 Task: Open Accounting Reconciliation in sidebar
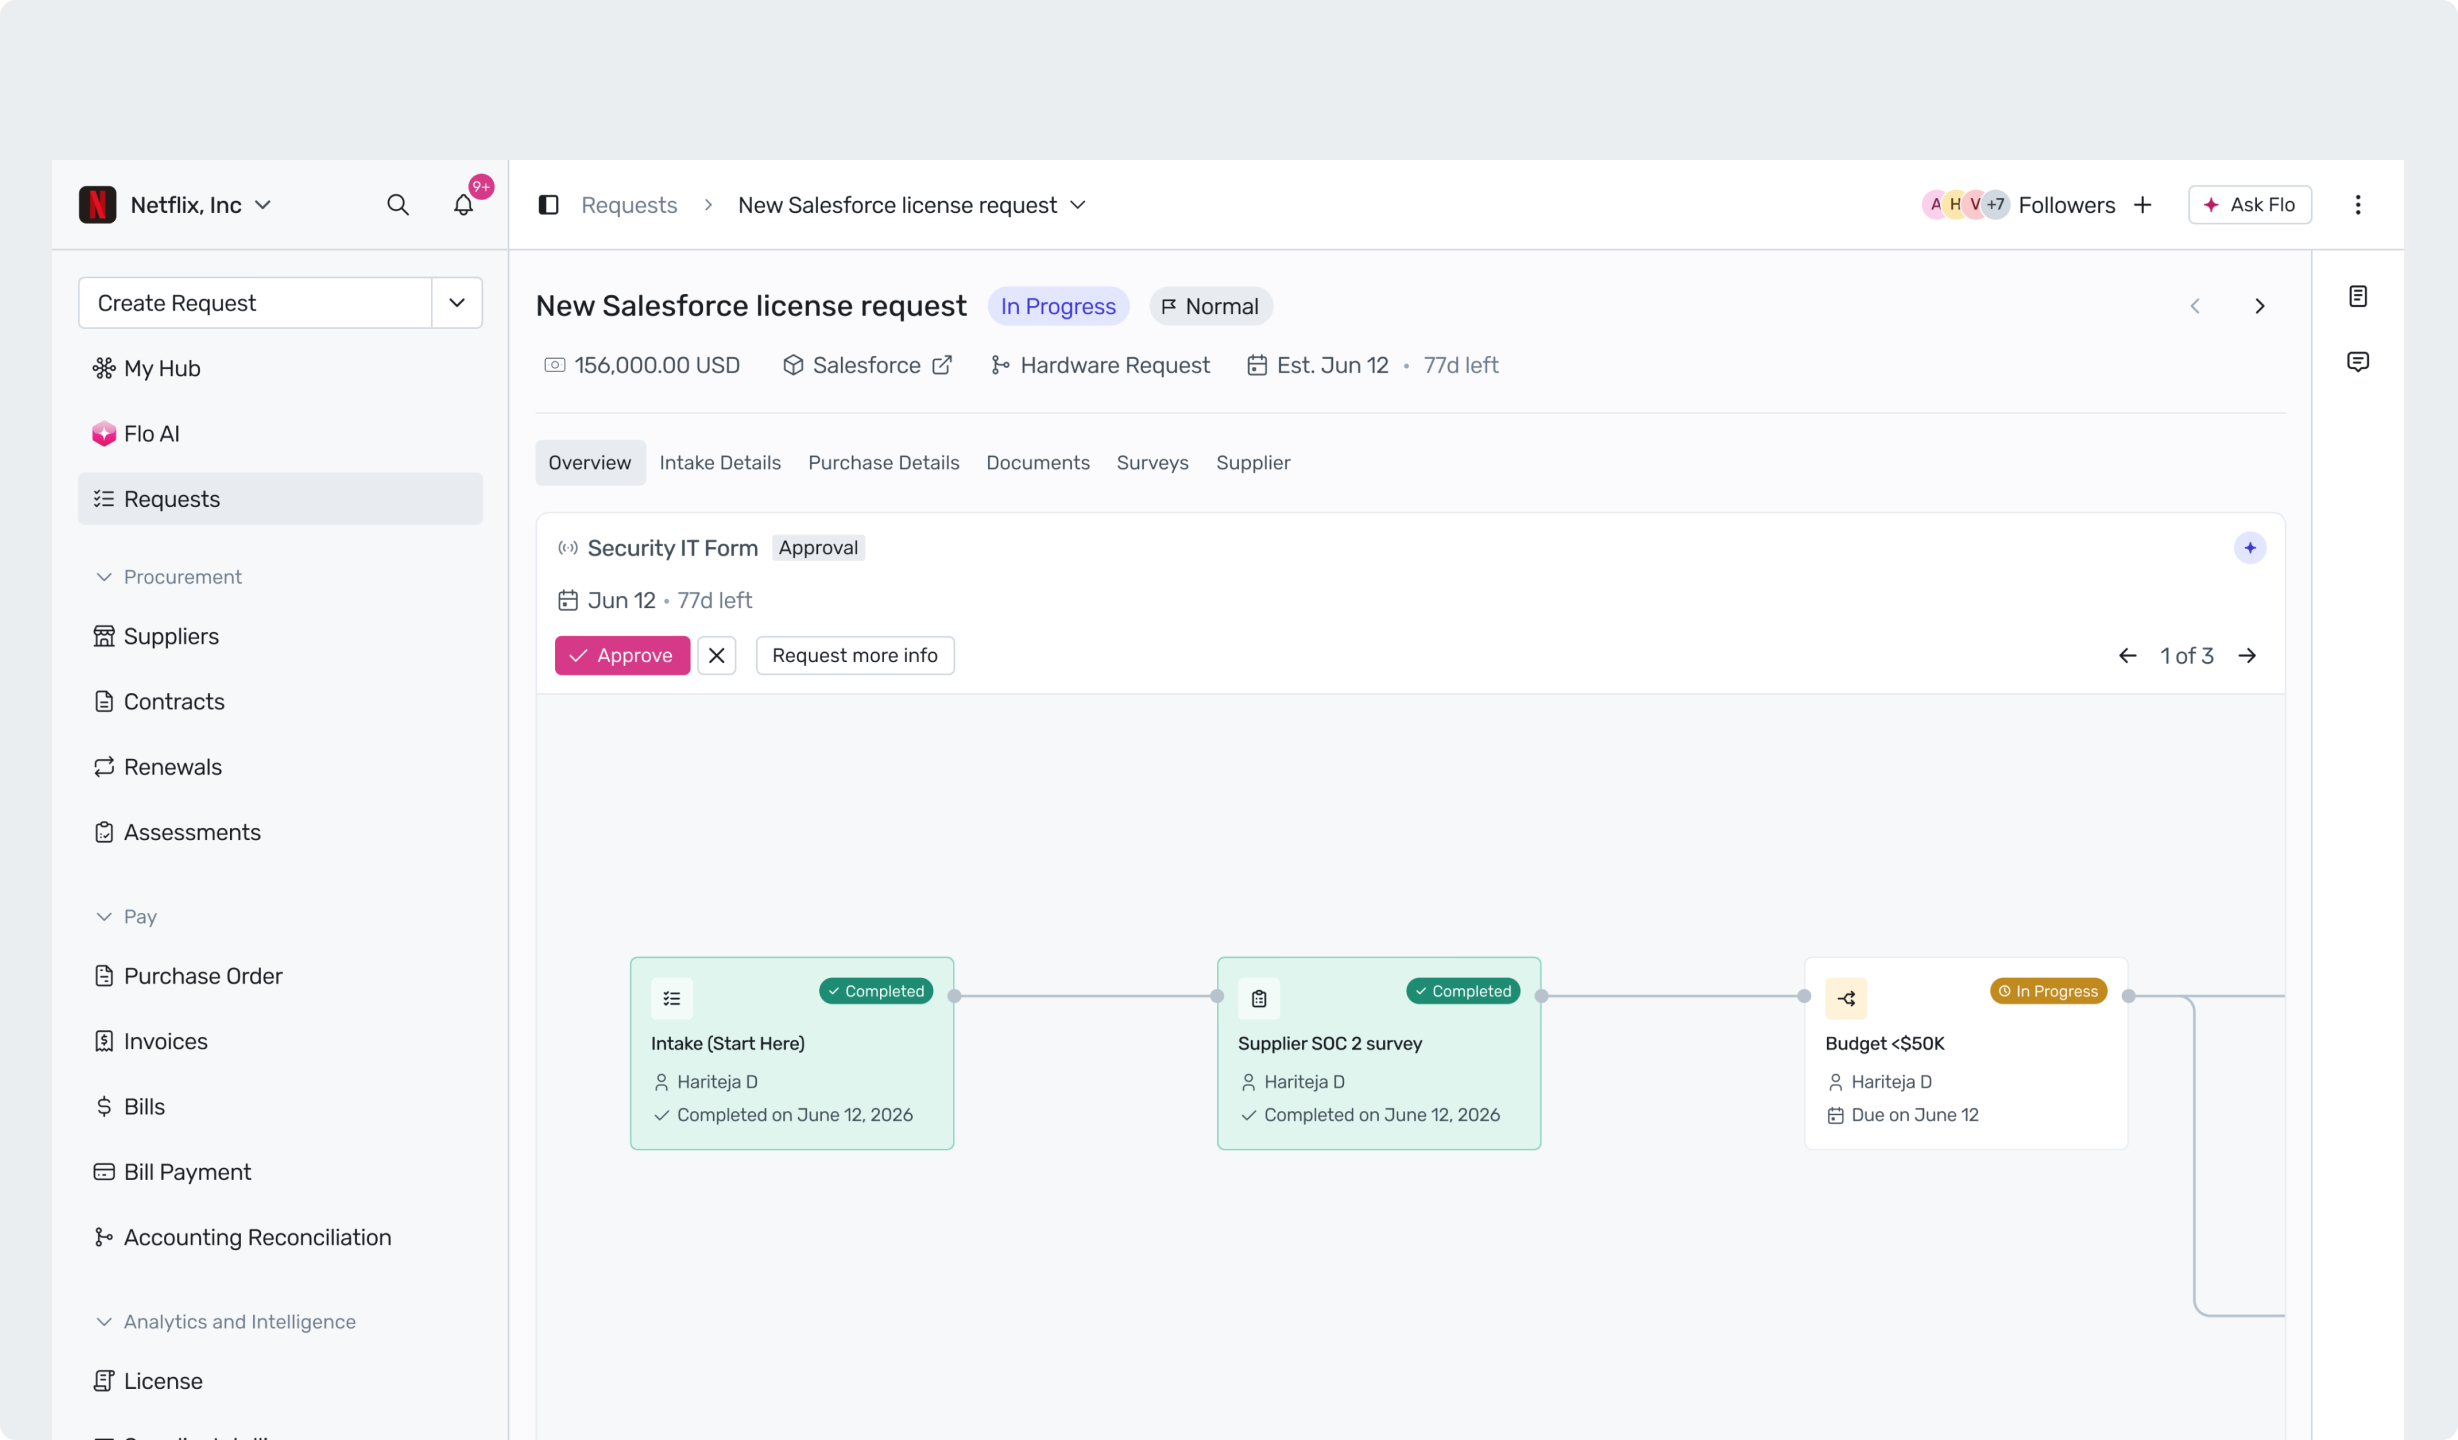pos(280,1237)
